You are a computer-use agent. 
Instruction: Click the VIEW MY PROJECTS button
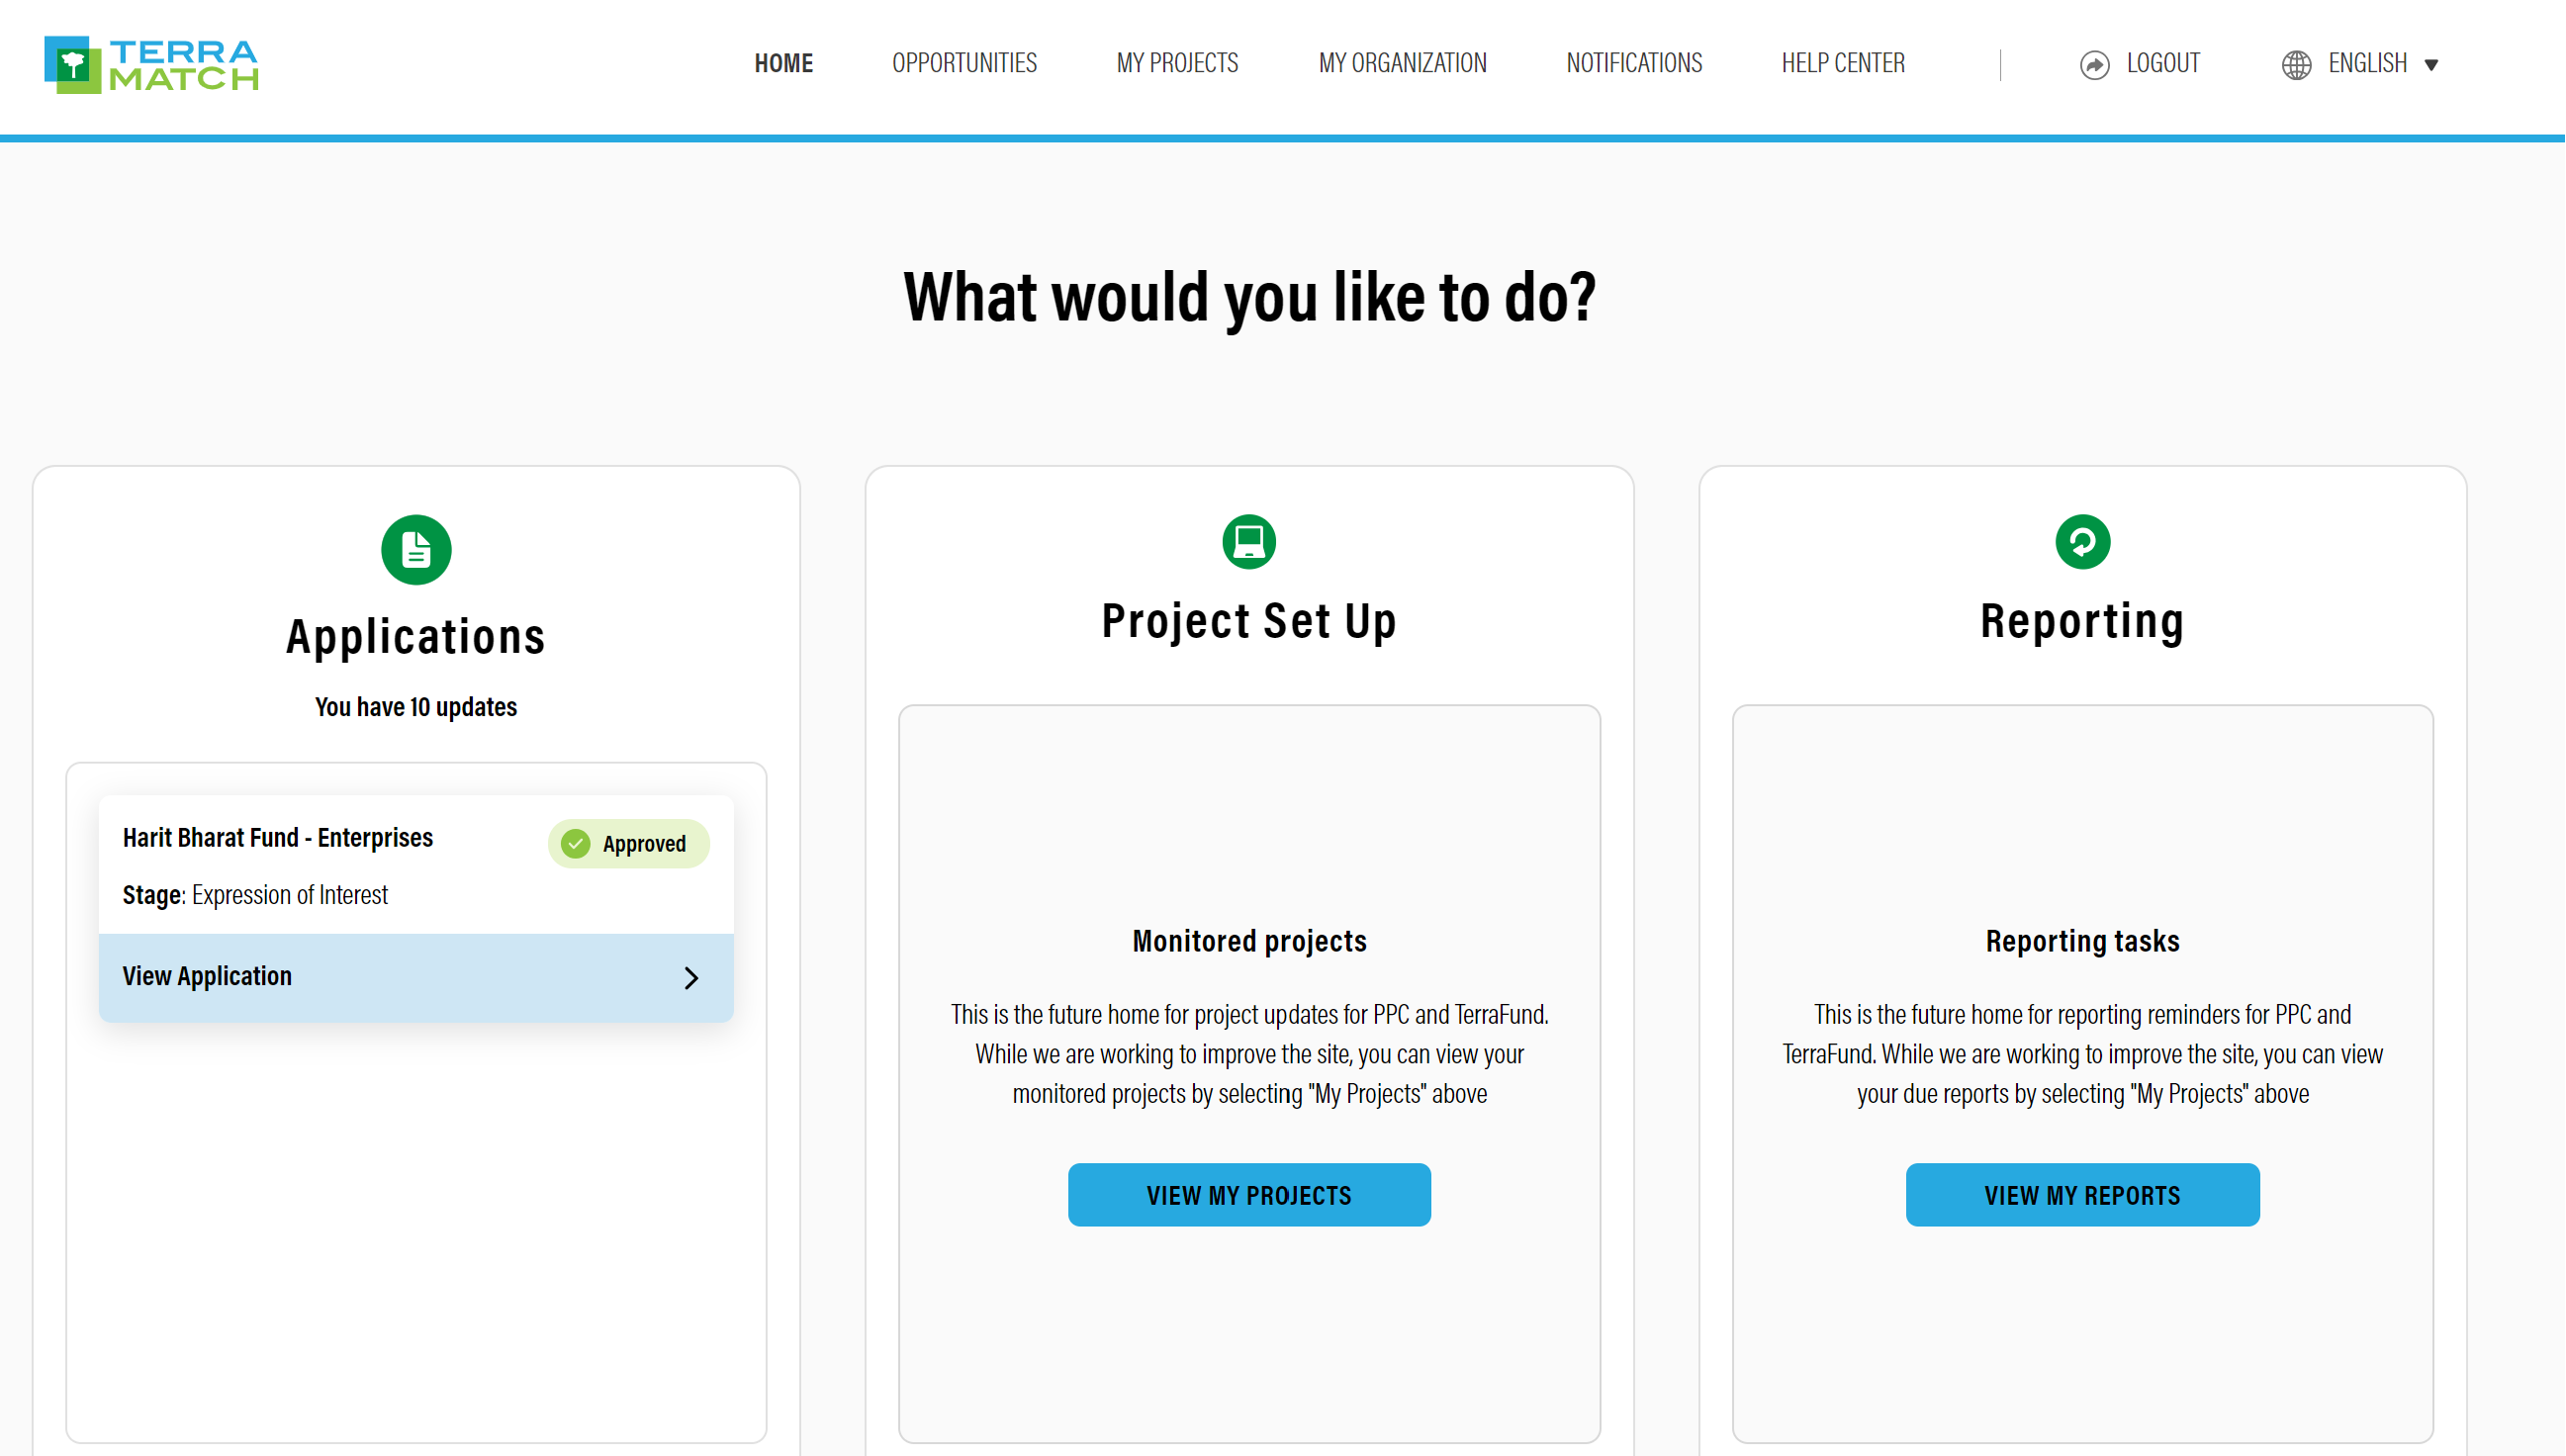(x=1249, y=1193)
